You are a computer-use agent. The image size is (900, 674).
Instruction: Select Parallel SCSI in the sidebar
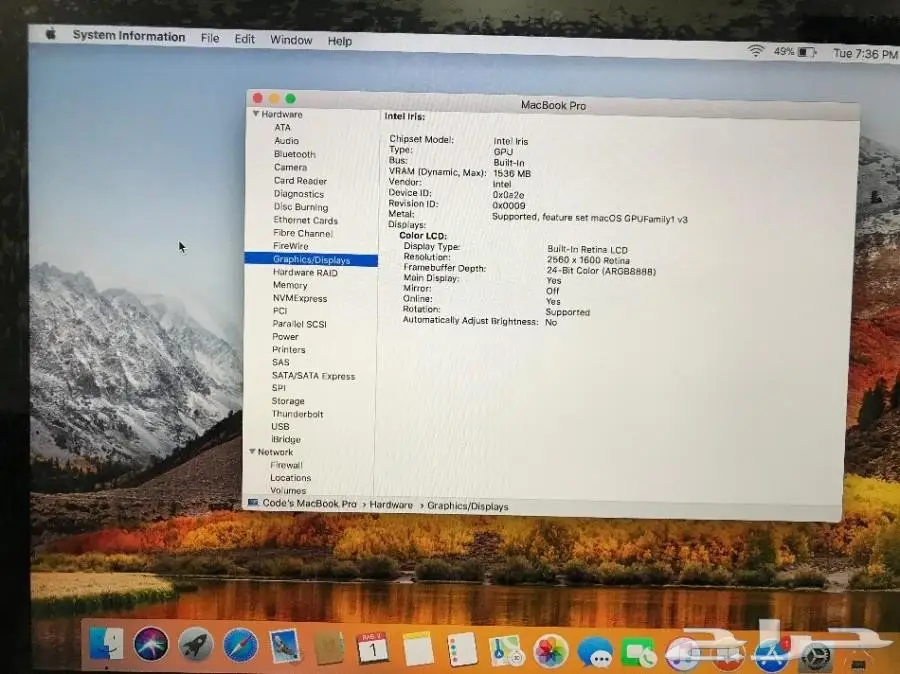coord(299,324)
